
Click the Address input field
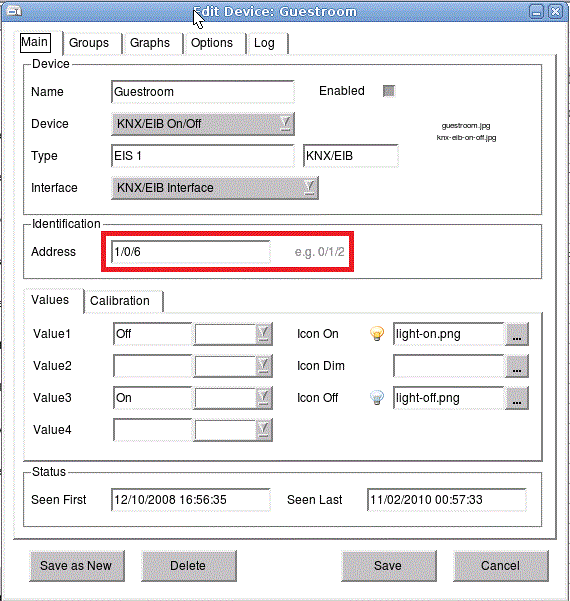tap(191, 252)
